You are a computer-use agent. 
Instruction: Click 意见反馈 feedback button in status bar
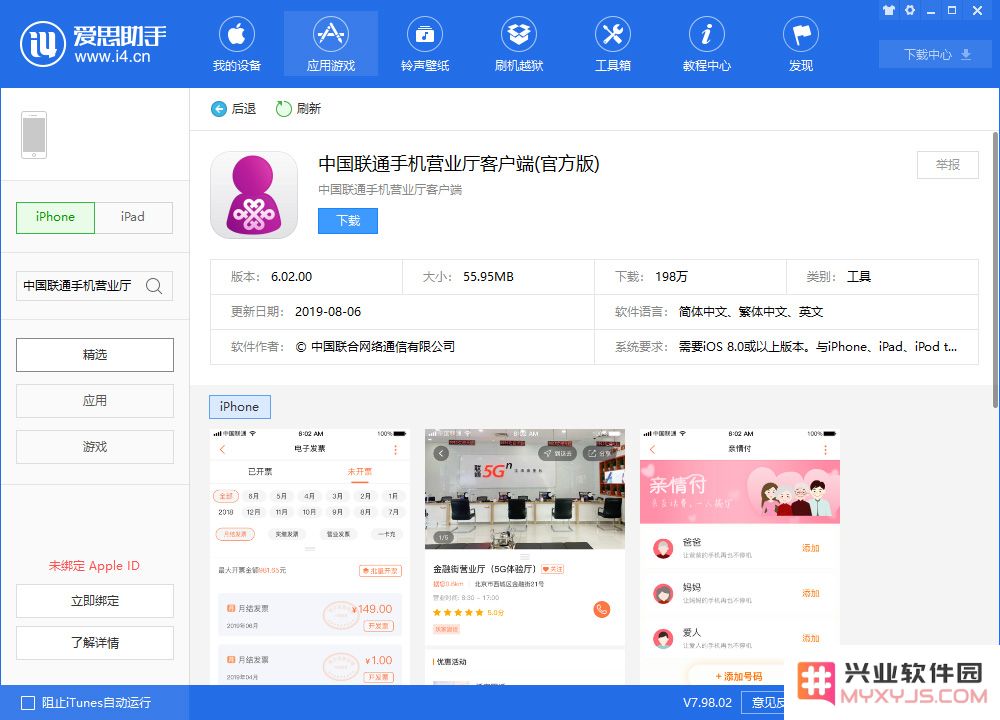pos(764,703)
